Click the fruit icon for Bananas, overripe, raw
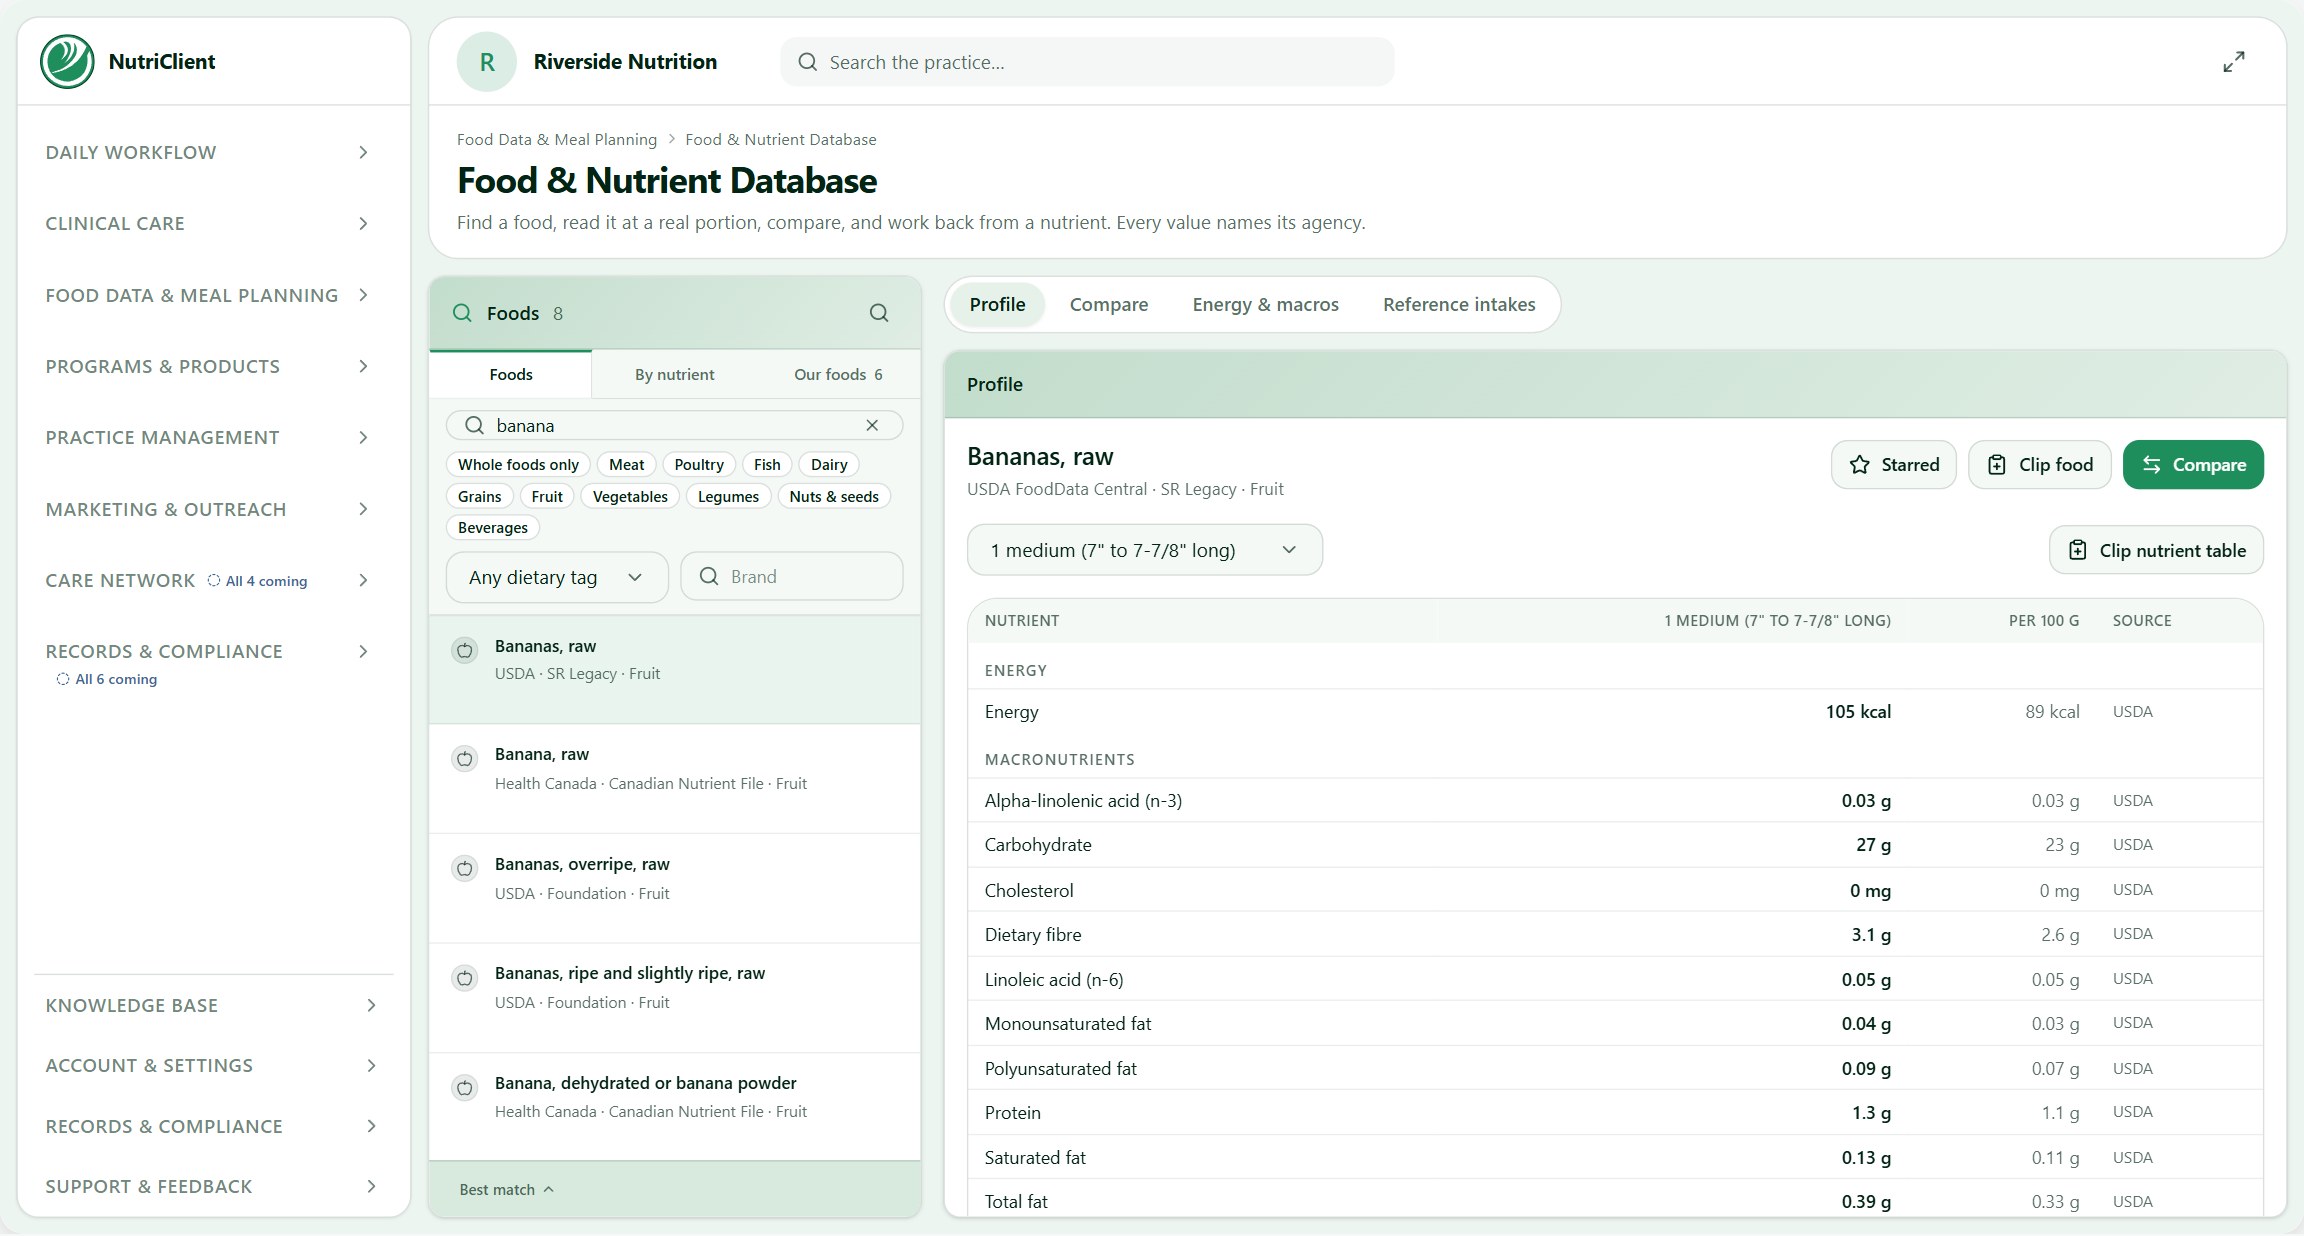The image size is (2304, 1236). tap(465, 869)
